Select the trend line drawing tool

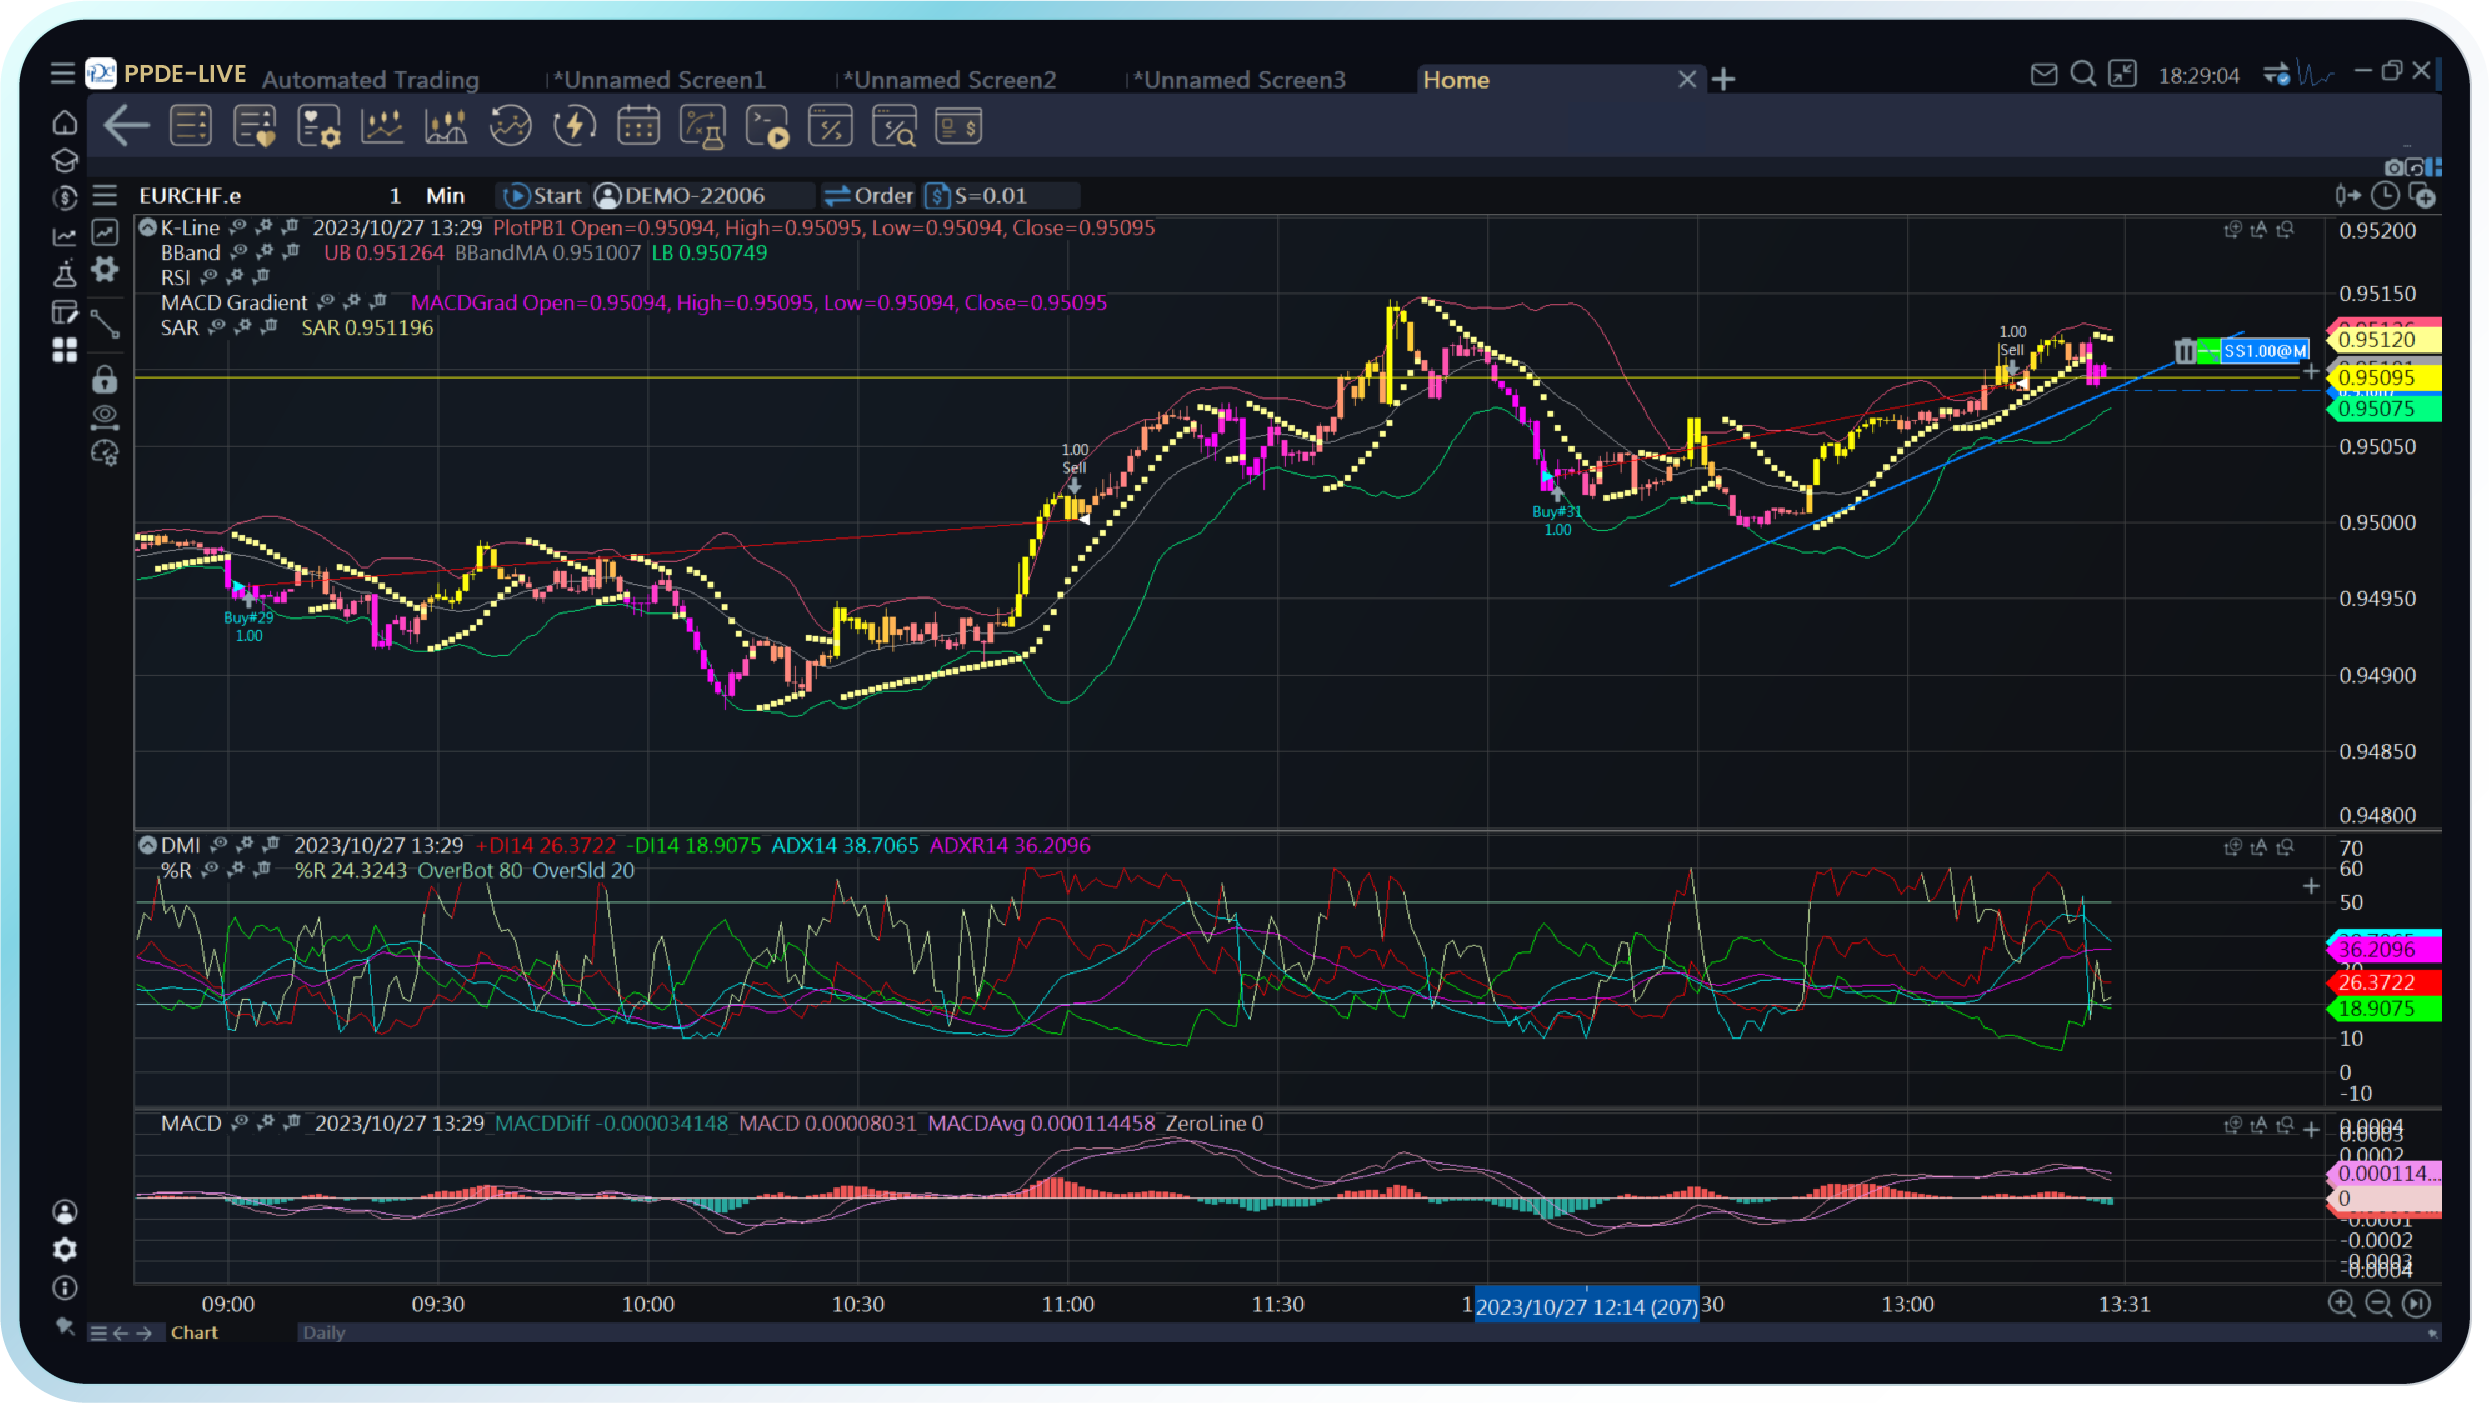coord(105,324)
